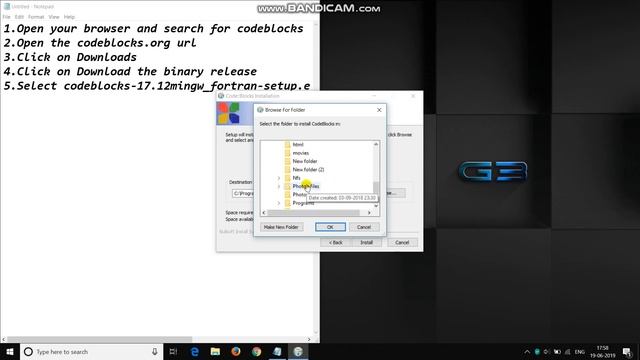
Task: Click horizontal scrollbar thumb in folder tree
Action: pos(313,213)
